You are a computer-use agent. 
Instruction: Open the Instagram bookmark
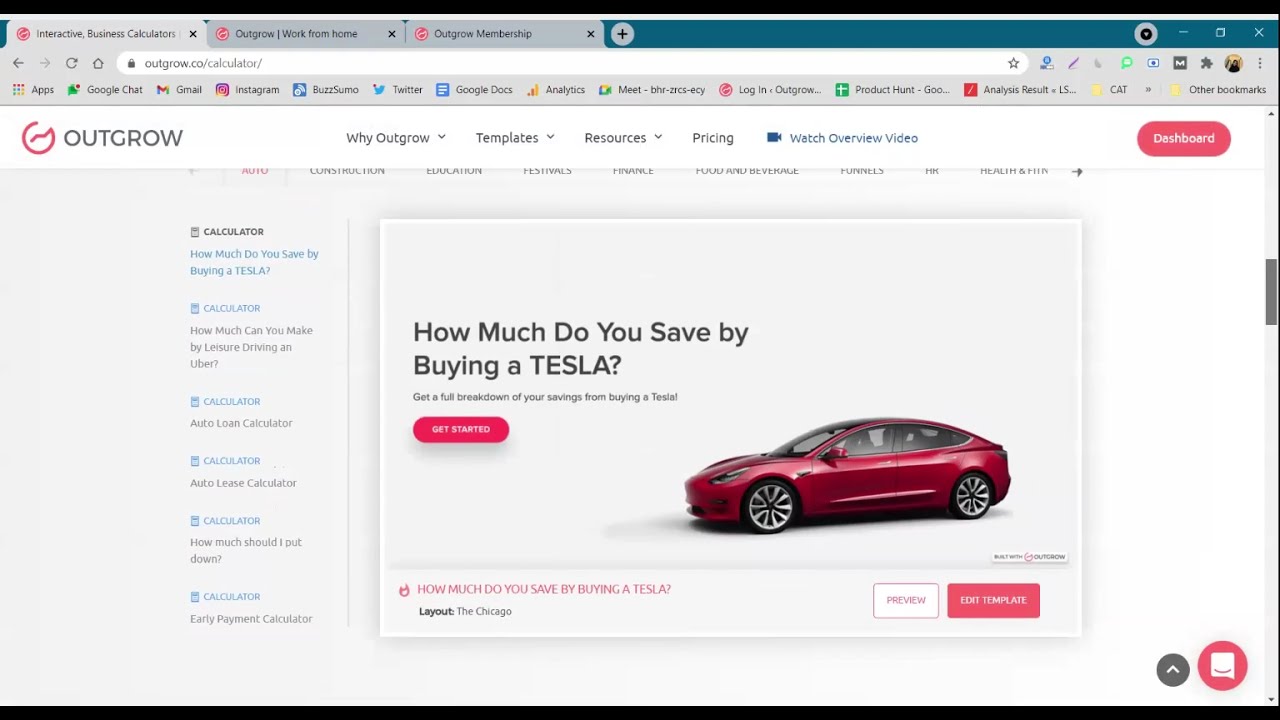coord(248,90)
